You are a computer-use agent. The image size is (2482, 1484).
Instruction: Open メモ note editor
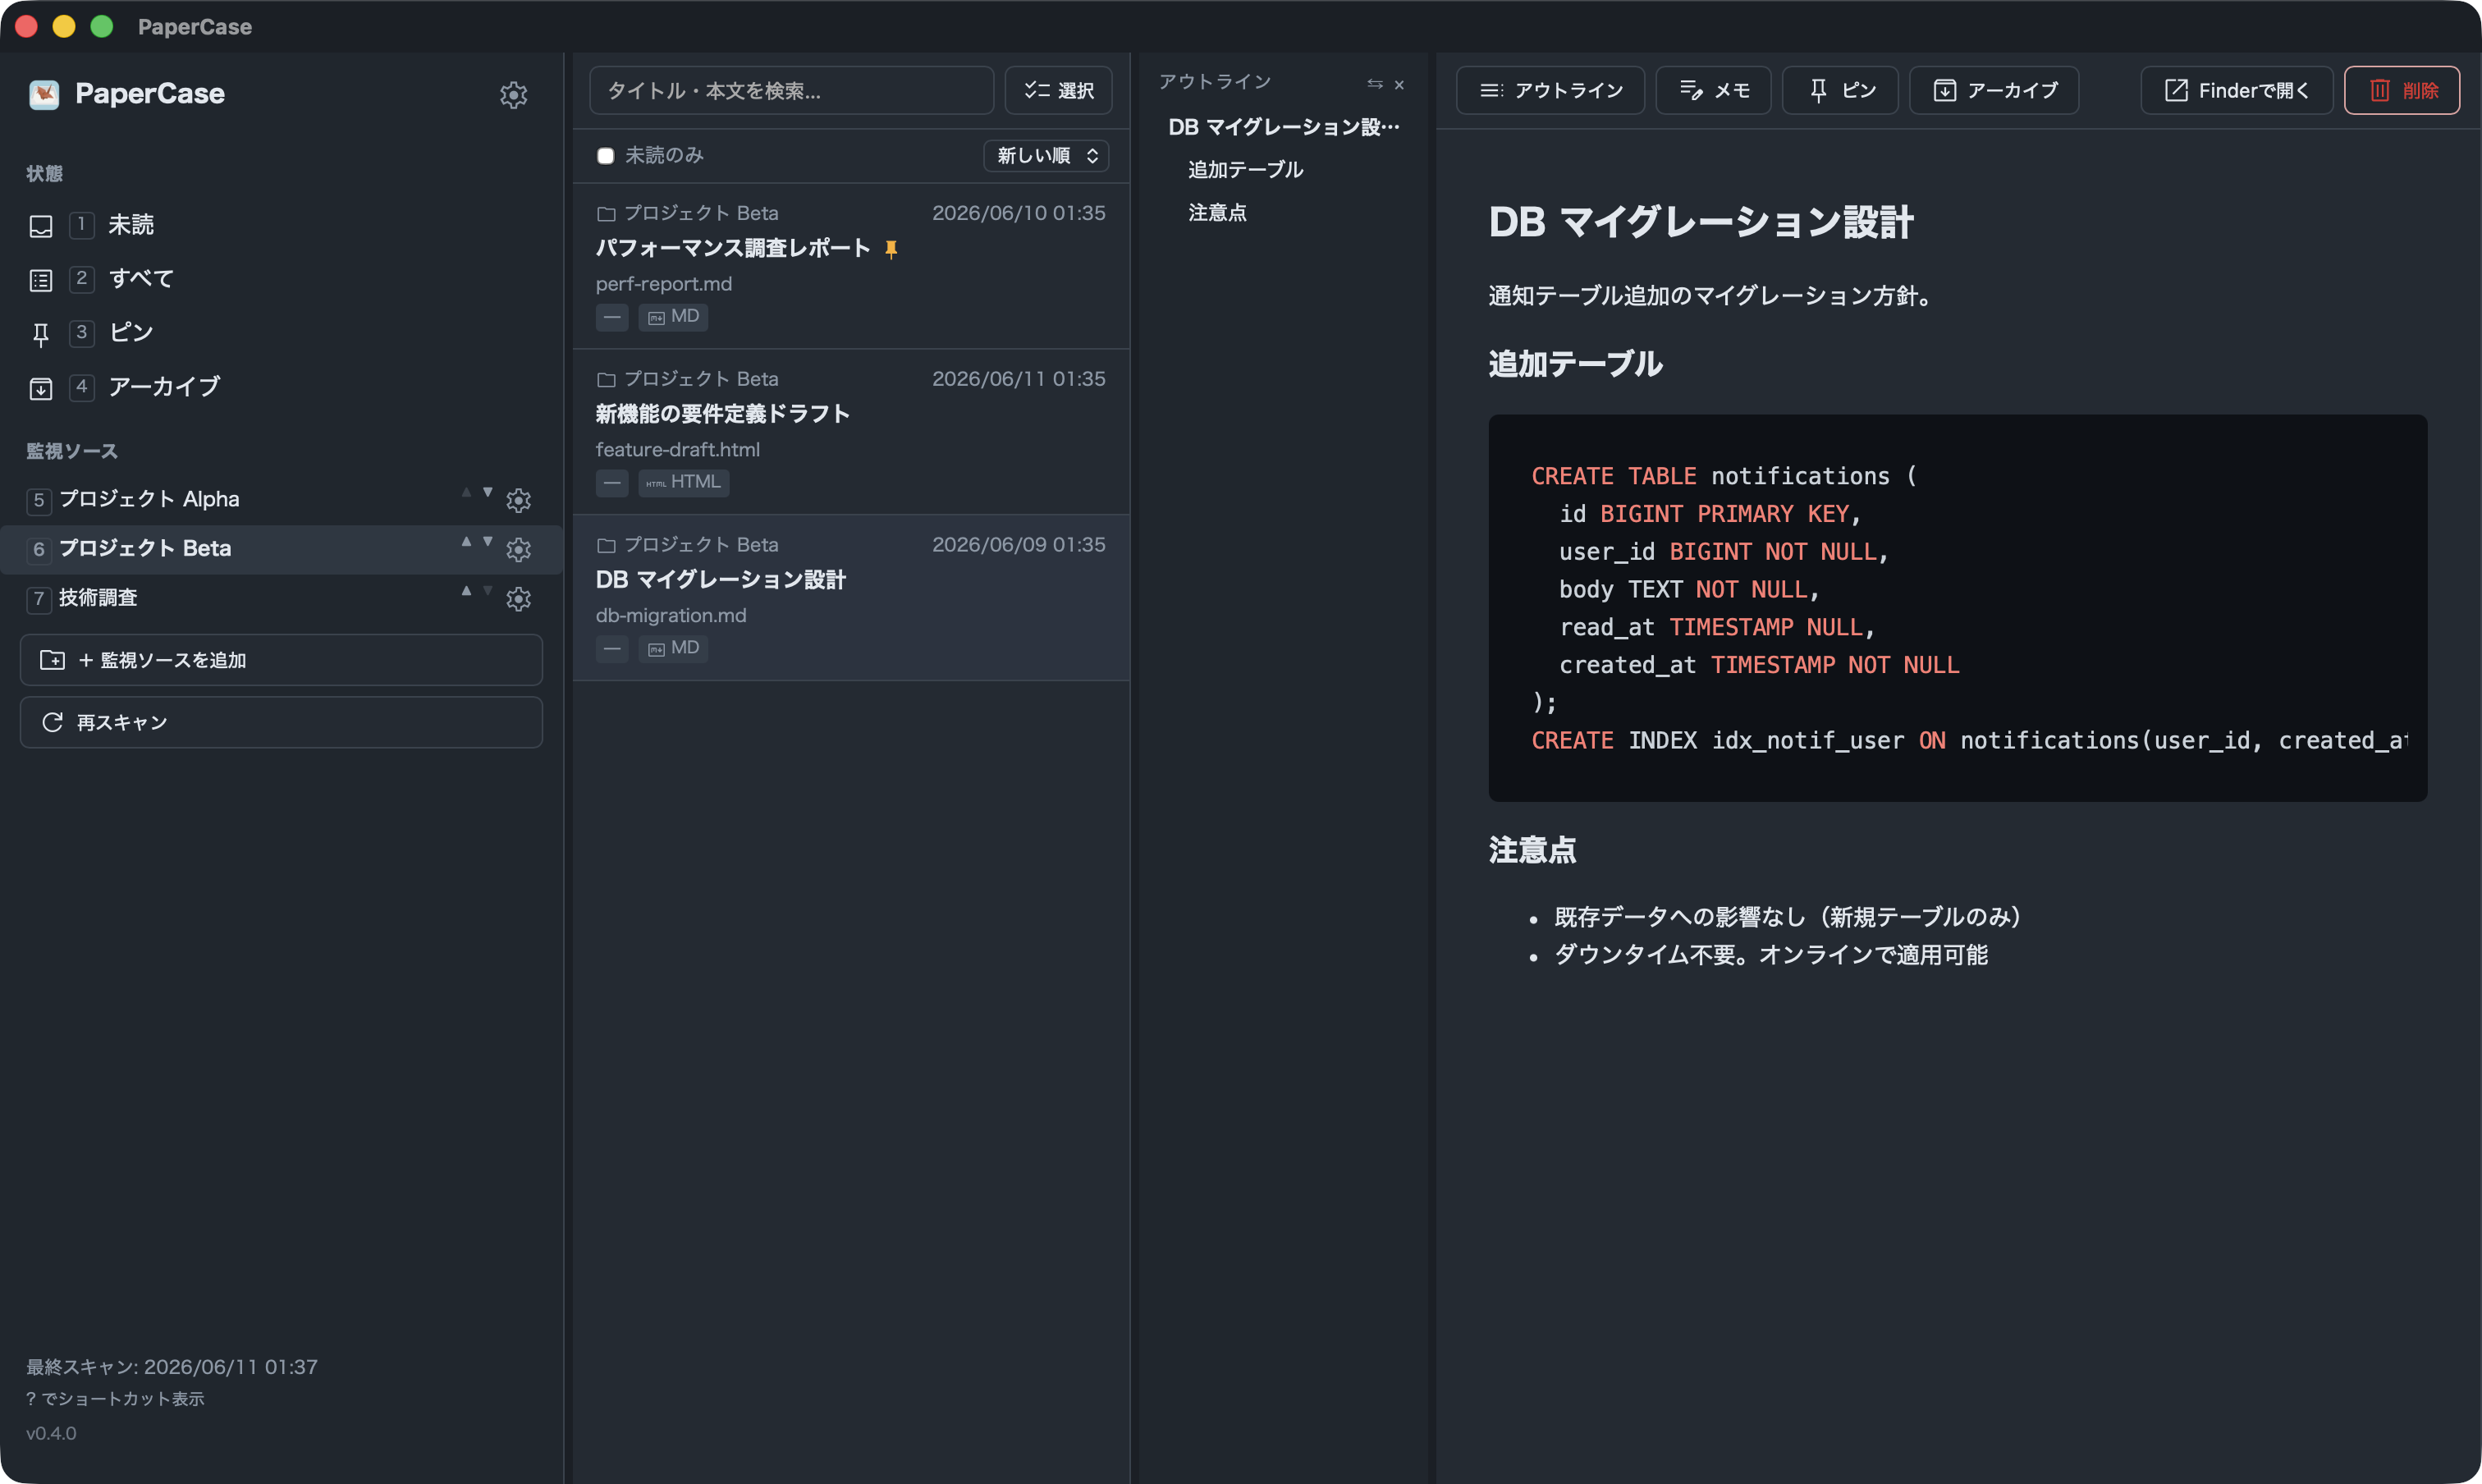(1714, 90)
